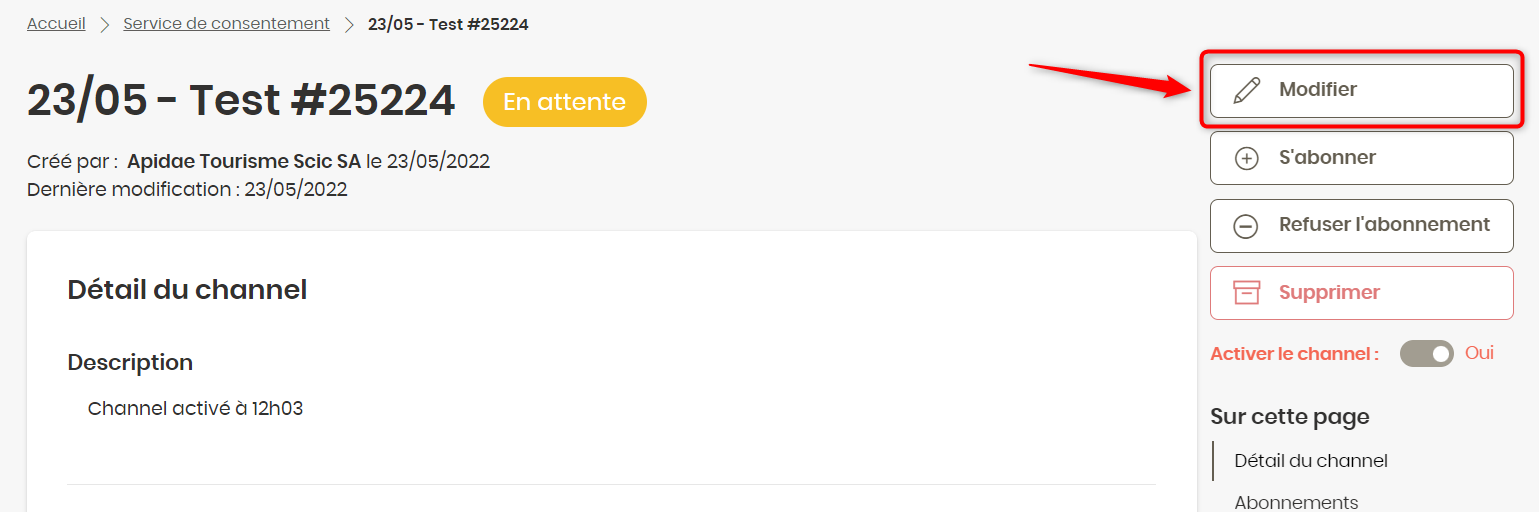Image resolution: width=1539 pixels, height=512 pixels.
Task: Click the En attente status badge
Action: click(x=565, y=102)
